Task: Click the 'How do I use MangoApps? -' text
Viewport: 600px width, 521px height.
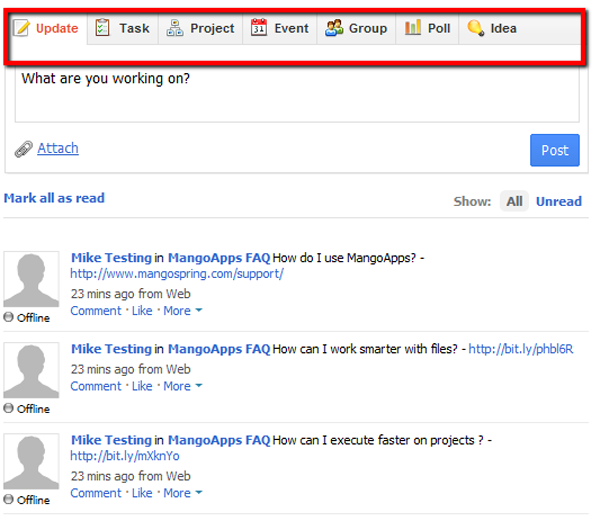Action: [349, 258]
